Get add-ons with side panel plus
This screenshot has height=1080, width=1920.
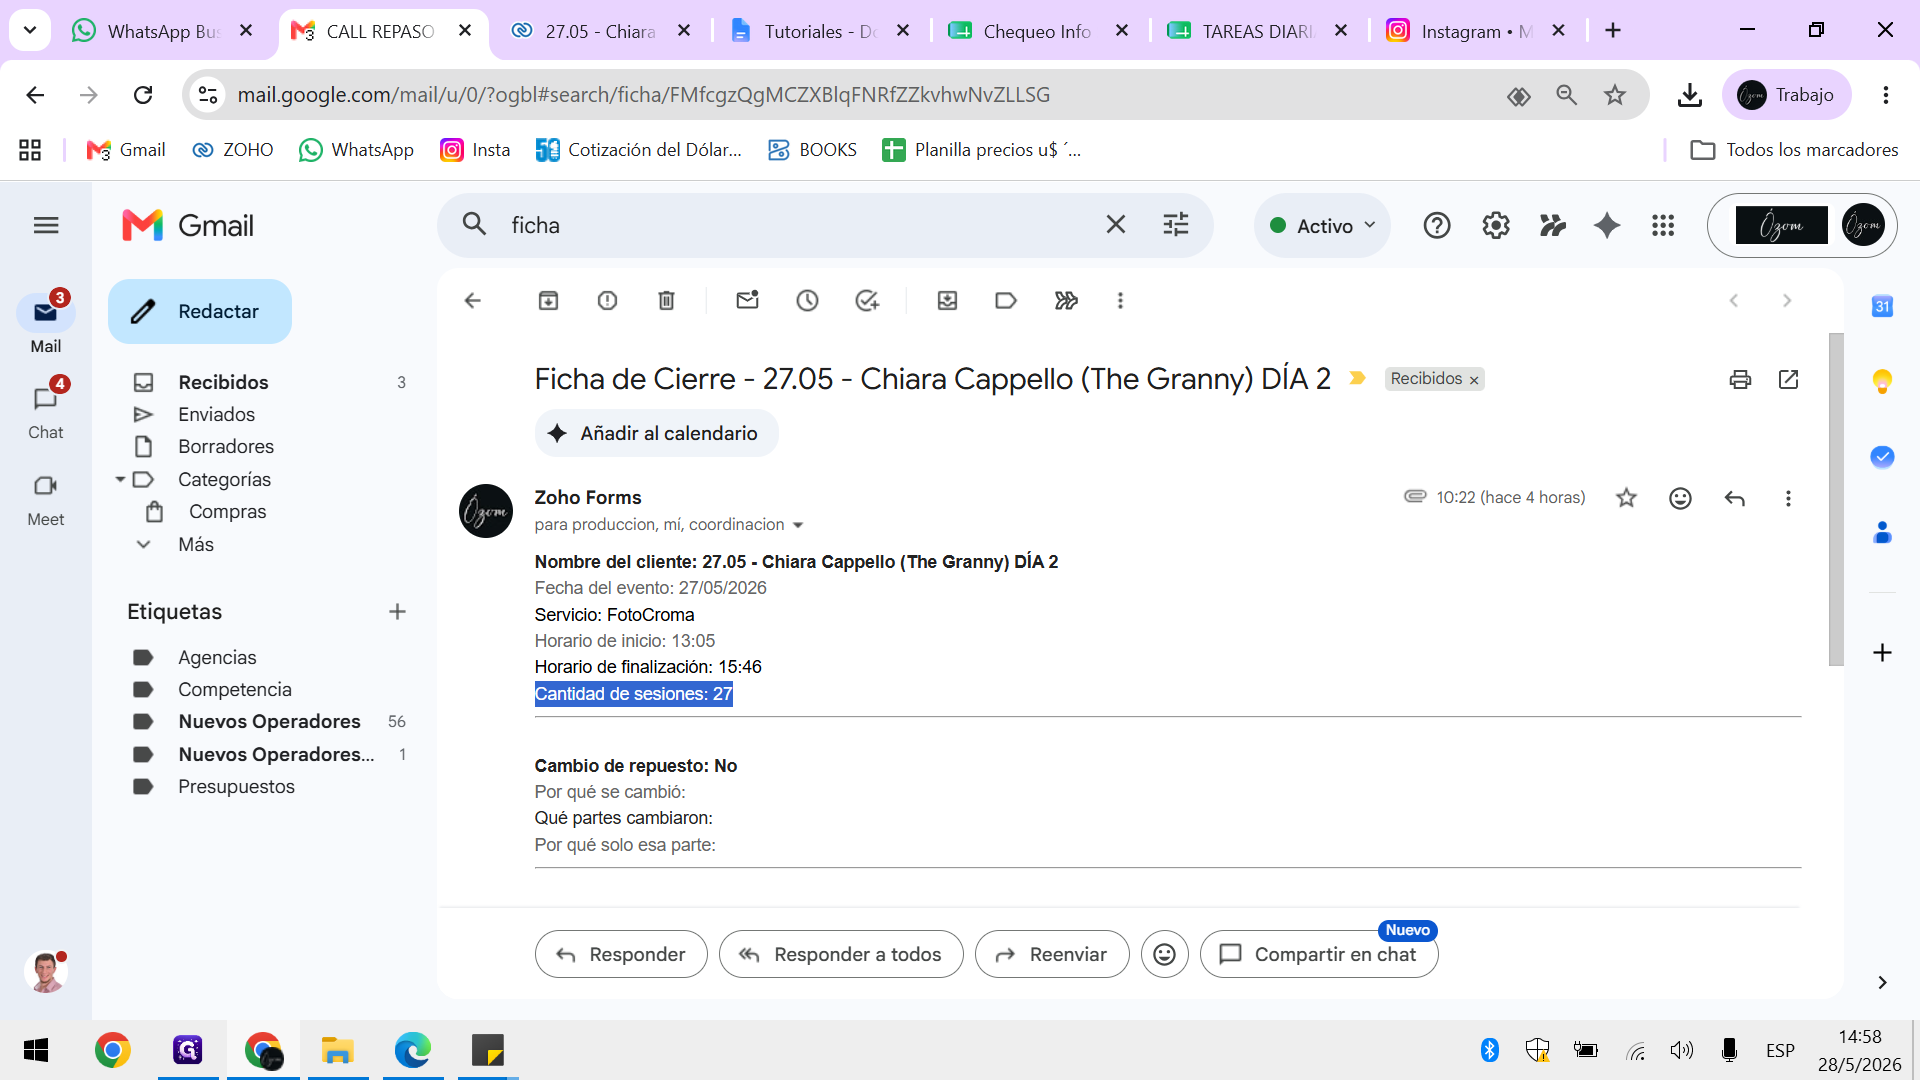(x=1882, y=653)
